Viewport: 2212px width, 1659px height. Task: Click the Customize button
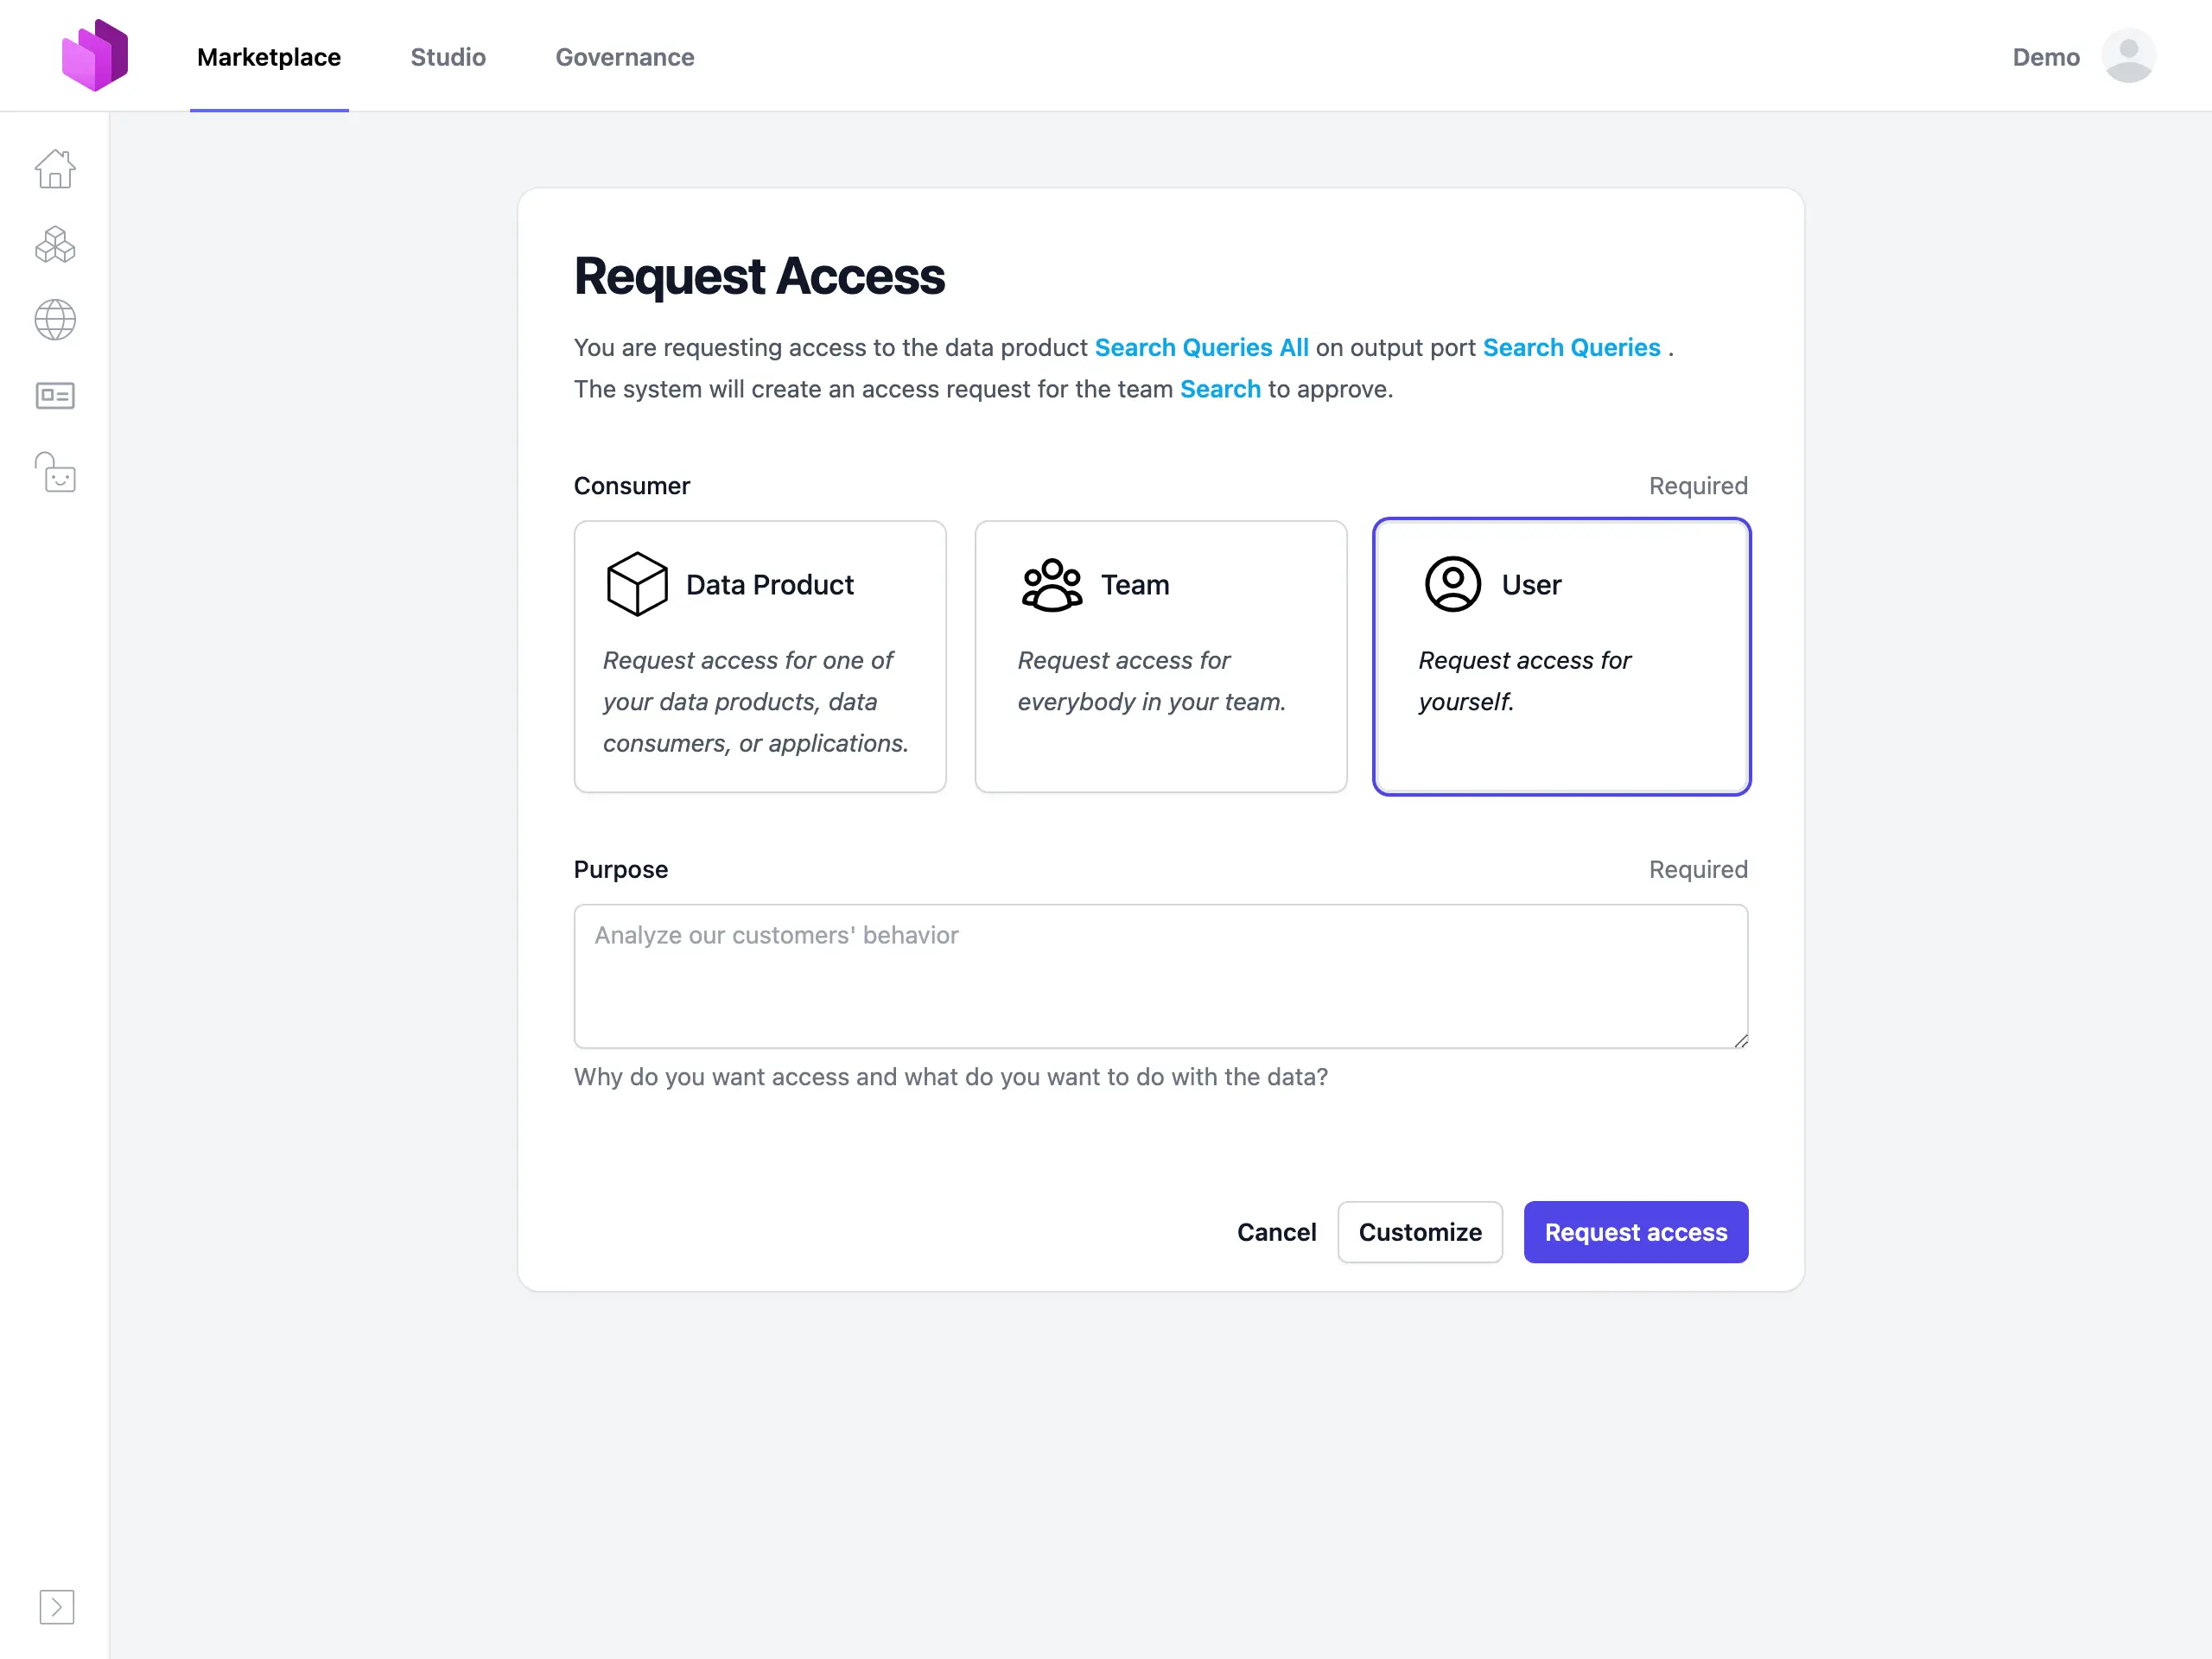pos(1419,1232)
